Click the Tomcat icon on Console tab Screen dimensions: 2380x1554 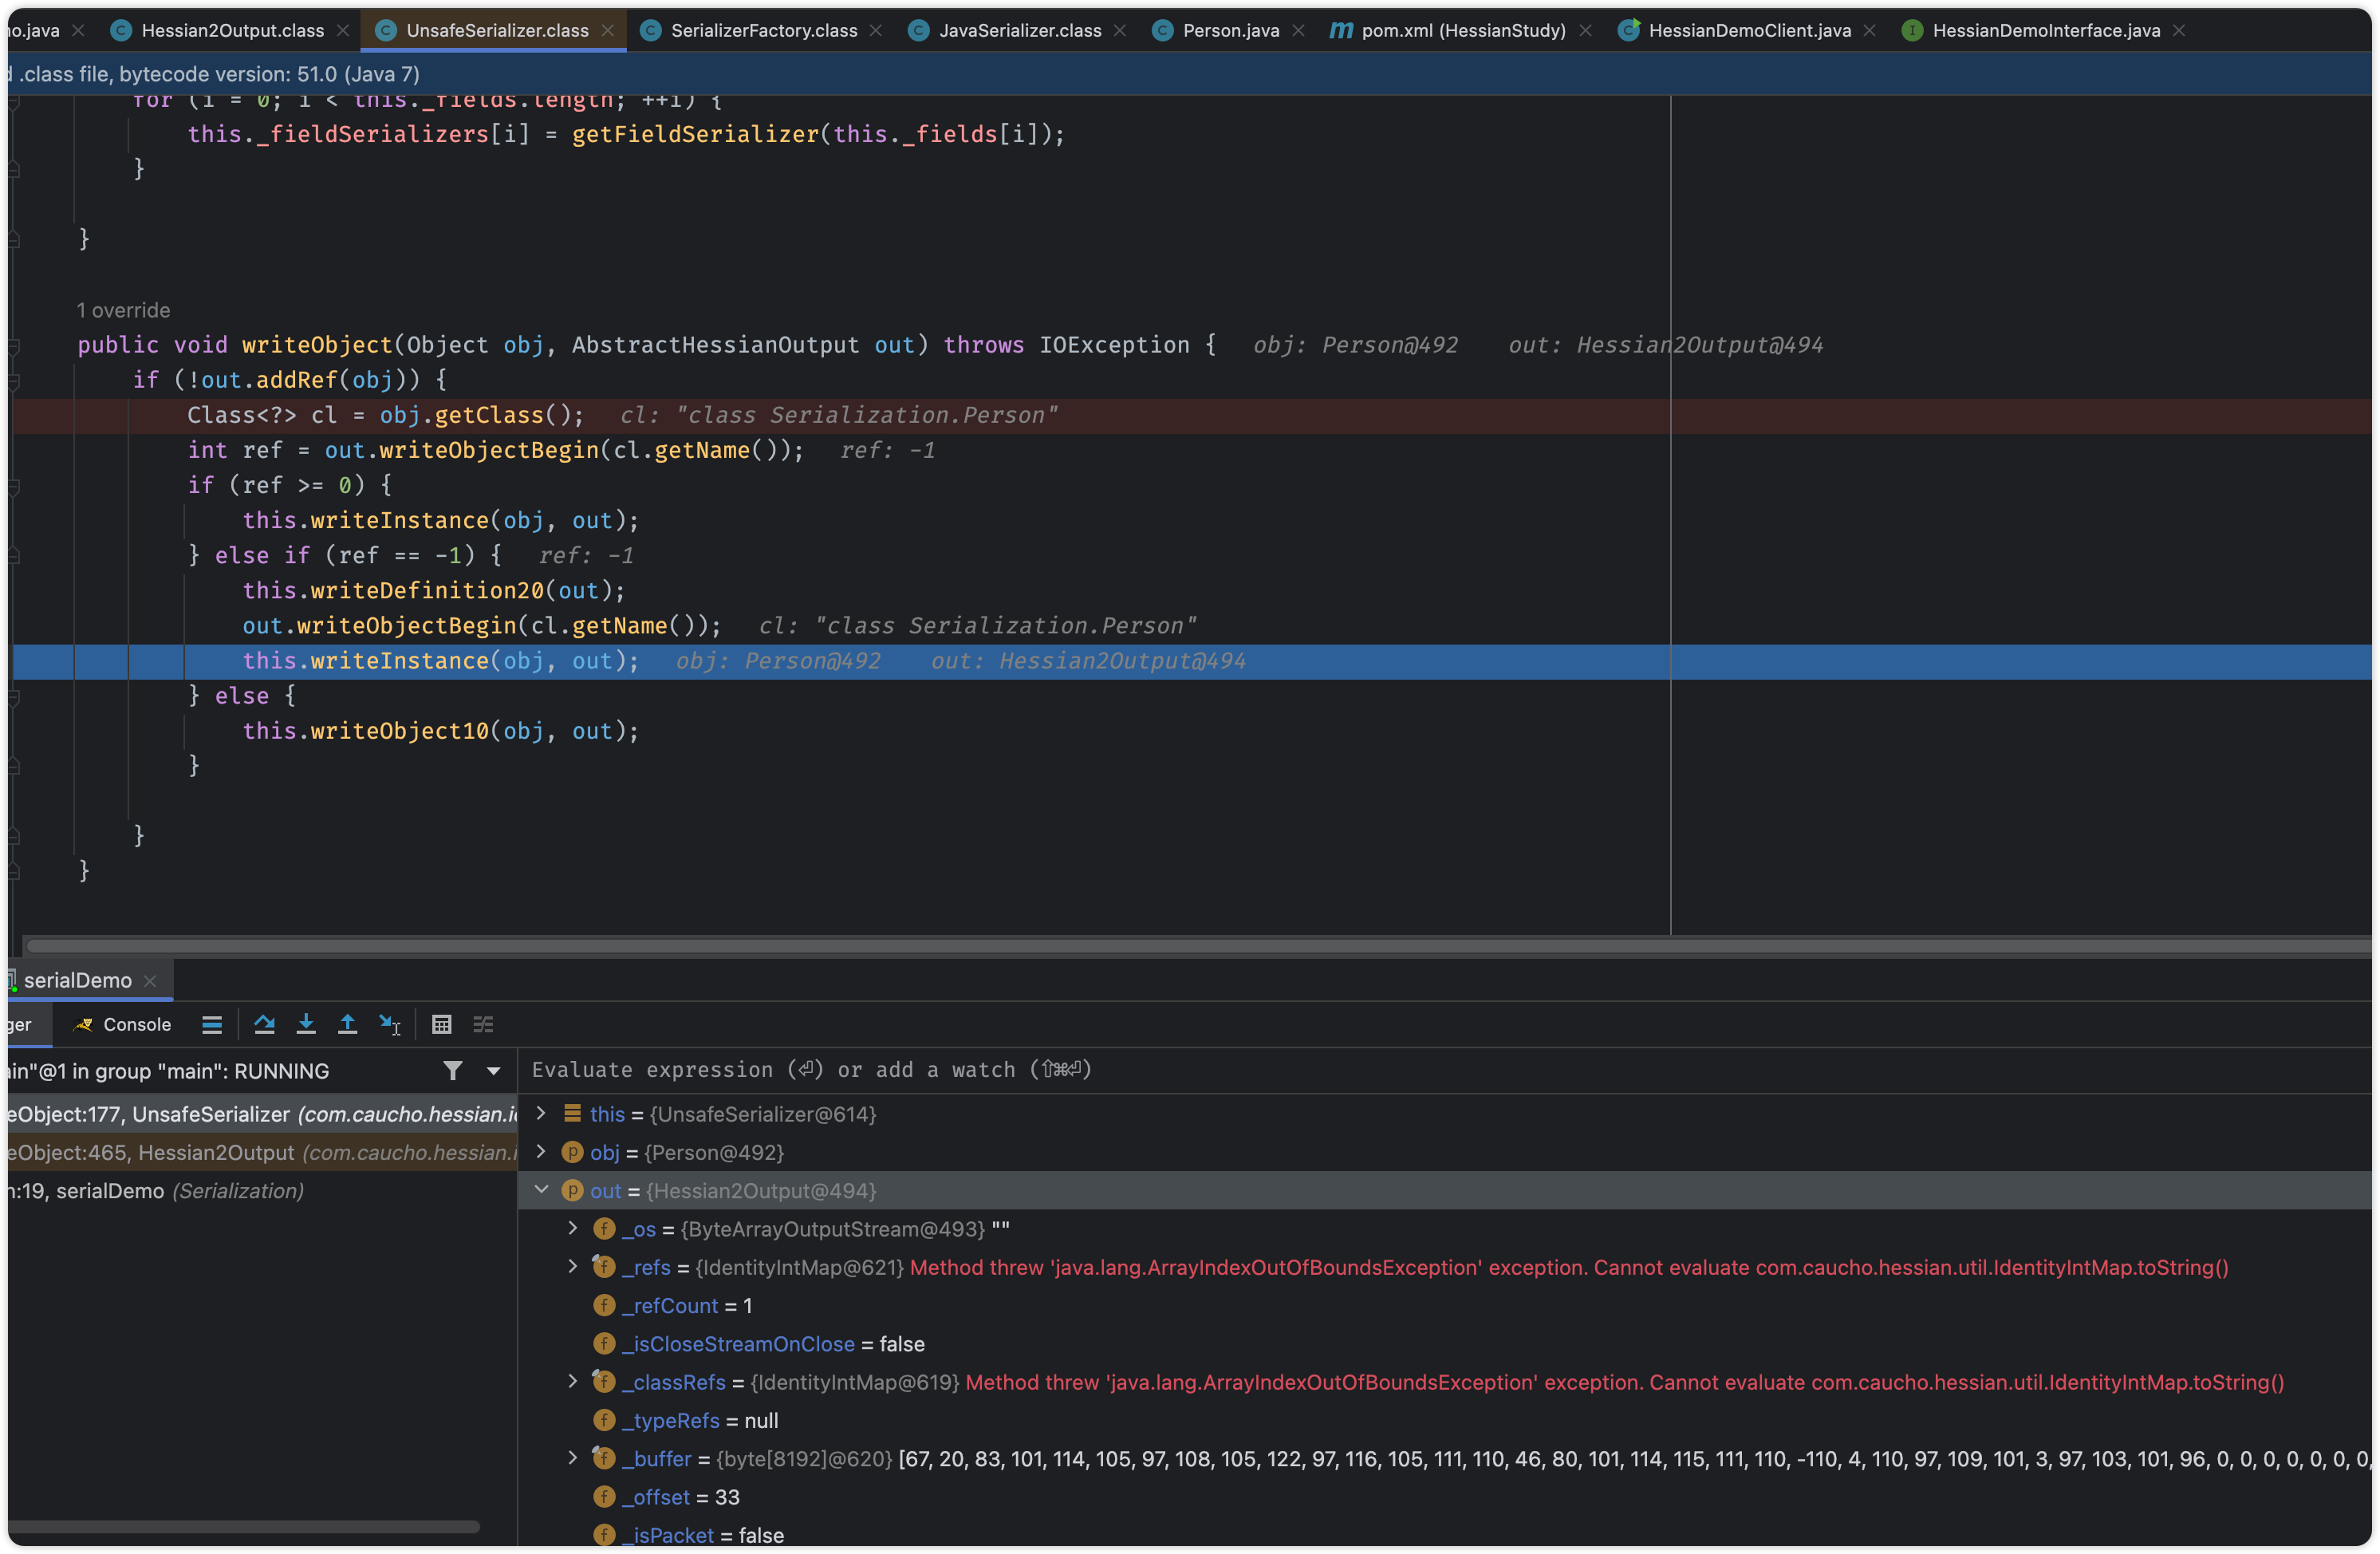coord(84,1024)
